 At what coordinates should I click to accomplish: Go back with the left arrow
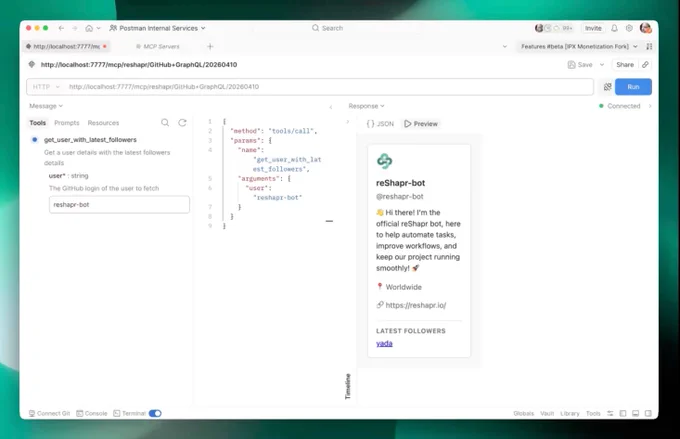click(x=61, y=28)
